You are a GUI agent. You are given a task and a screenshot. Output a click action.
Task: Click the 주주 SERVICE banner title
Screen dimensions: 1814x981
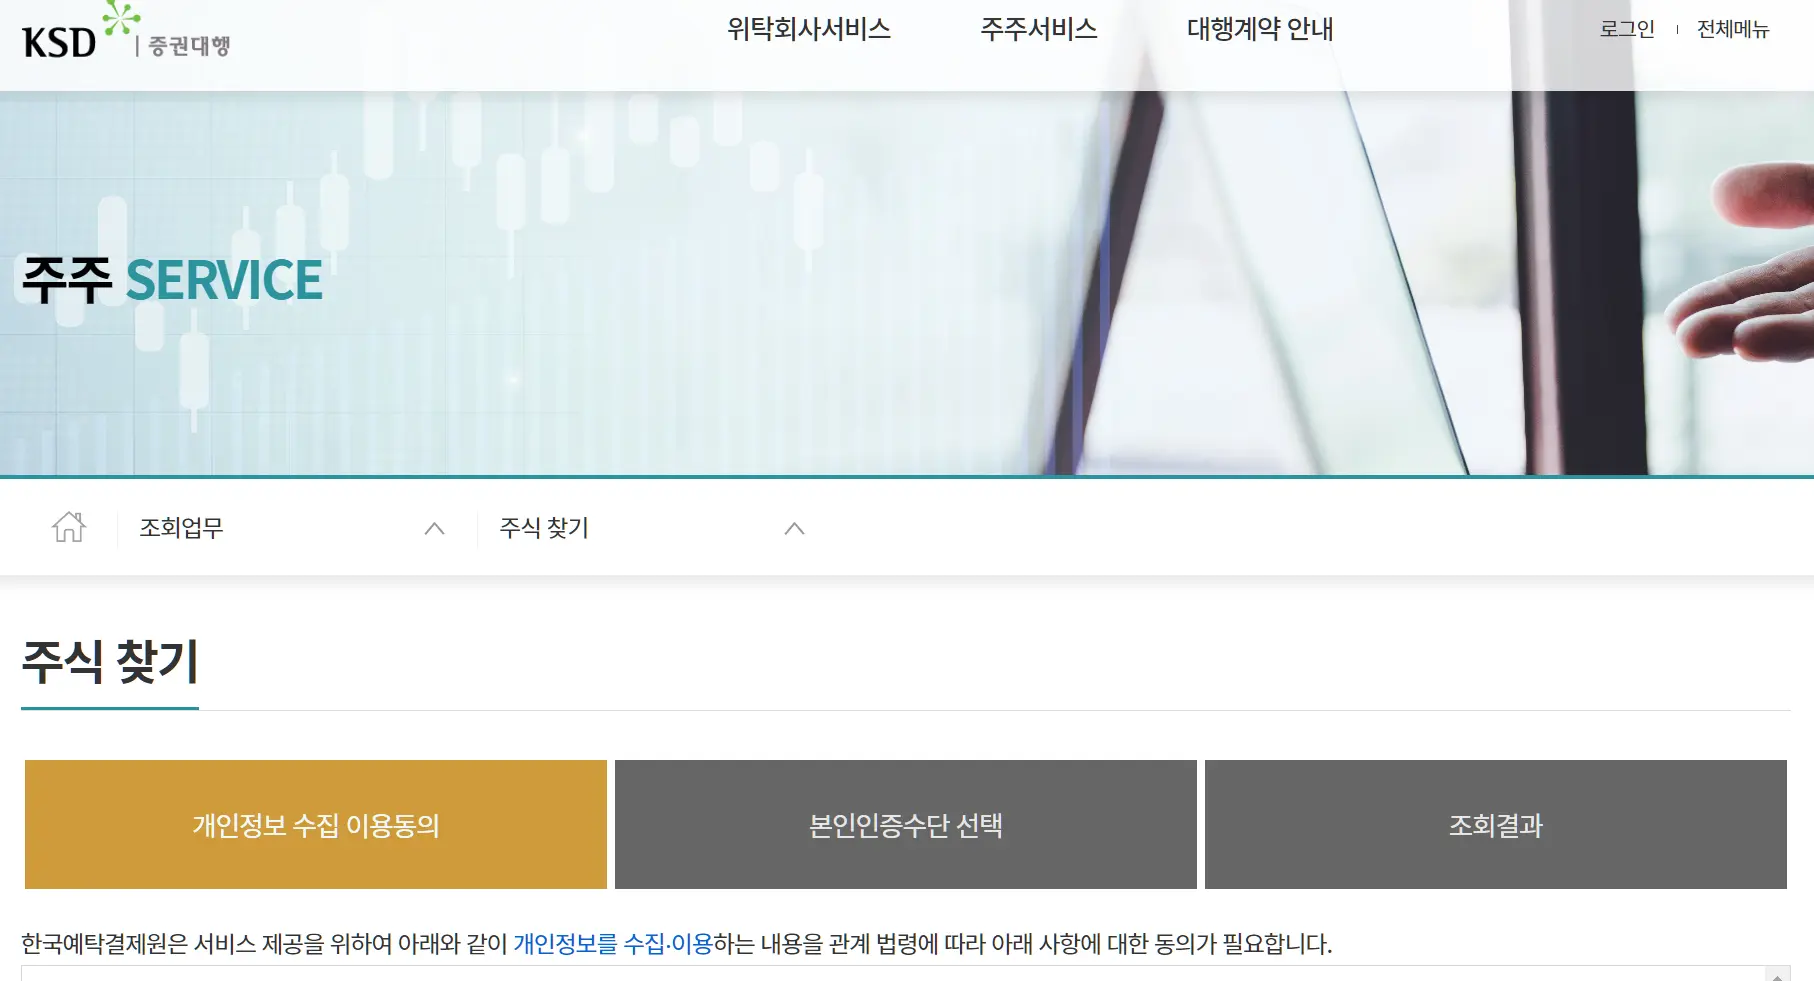point(172,280)
